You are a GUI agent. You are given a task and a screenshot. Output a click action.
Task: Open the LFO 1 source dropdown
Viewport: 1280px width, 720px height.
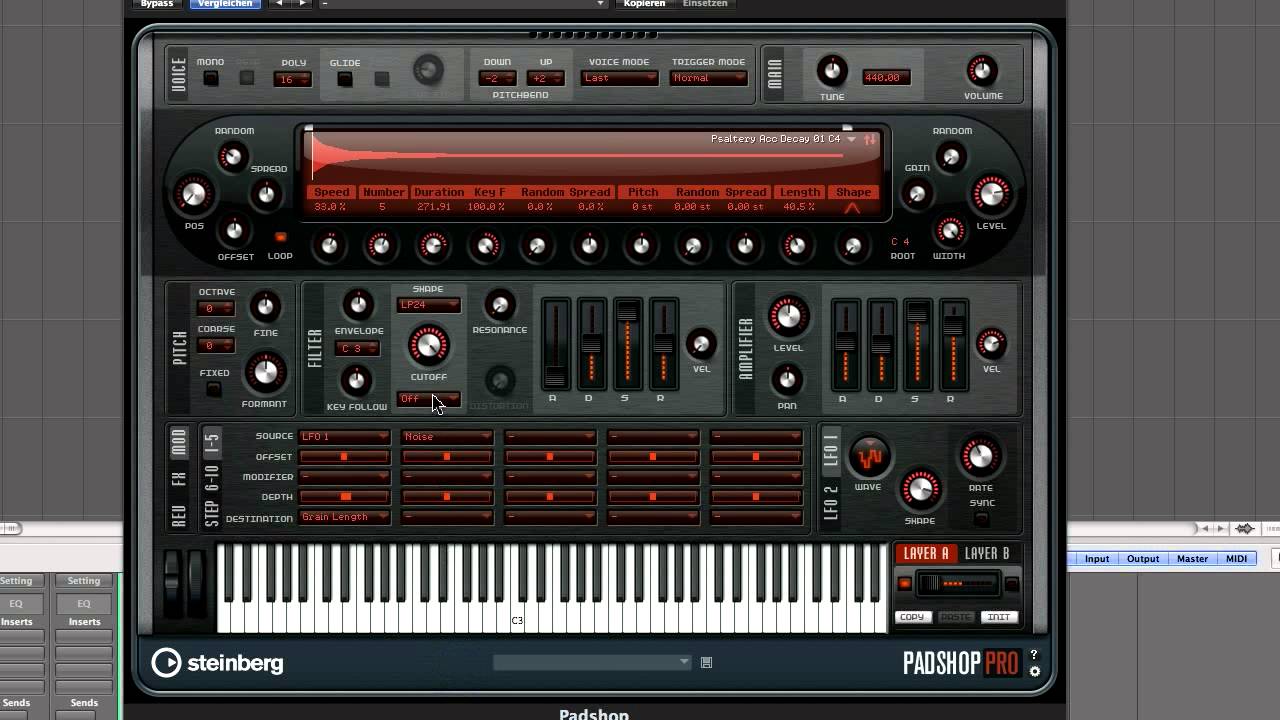pos(344,437)
